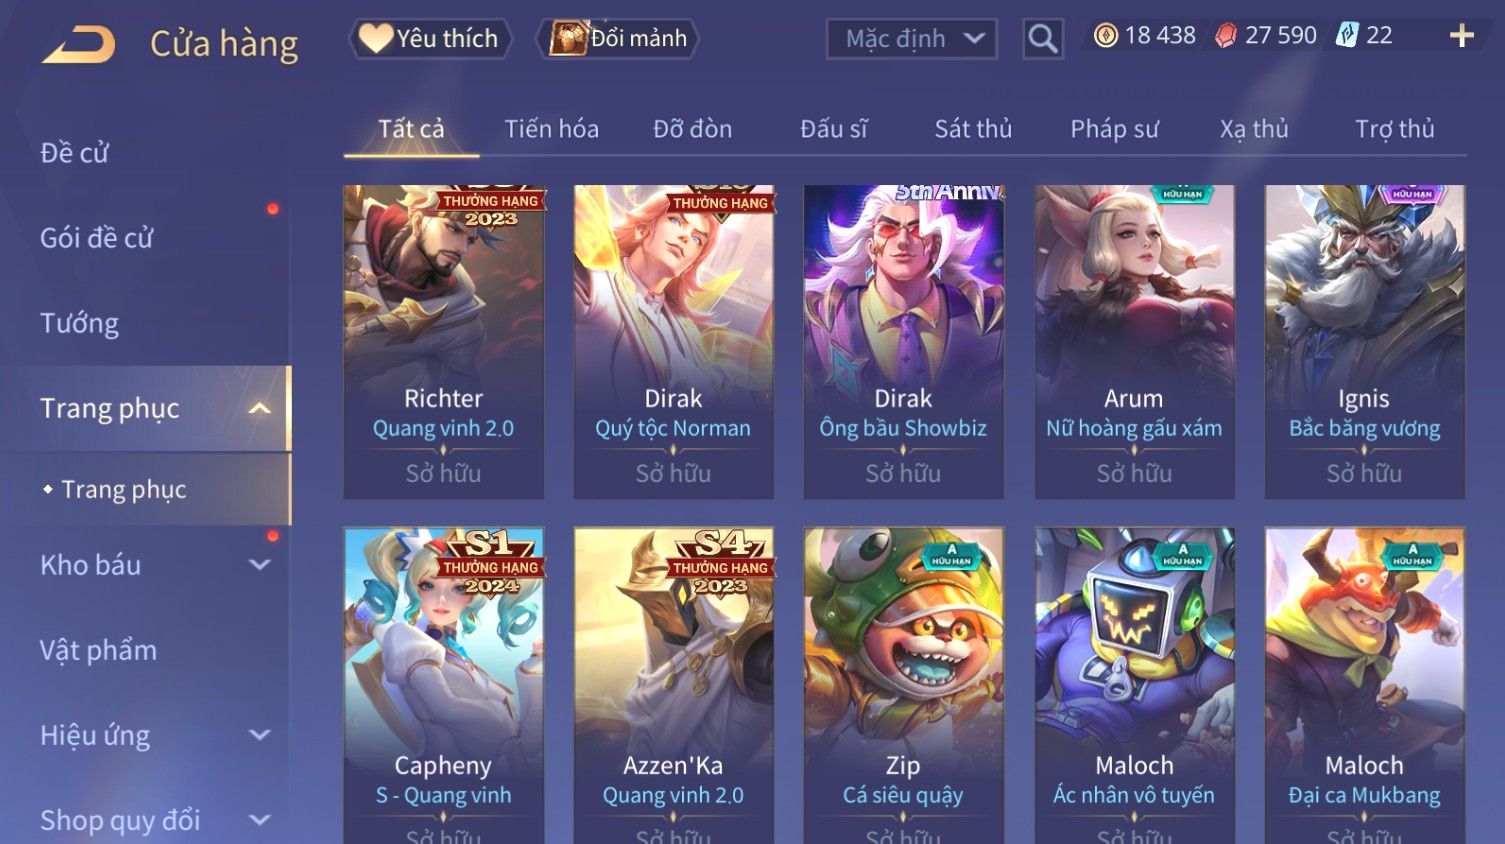1505x844 pixels.
Task: Add currency with the plus icon
Action: [1461, 36]
